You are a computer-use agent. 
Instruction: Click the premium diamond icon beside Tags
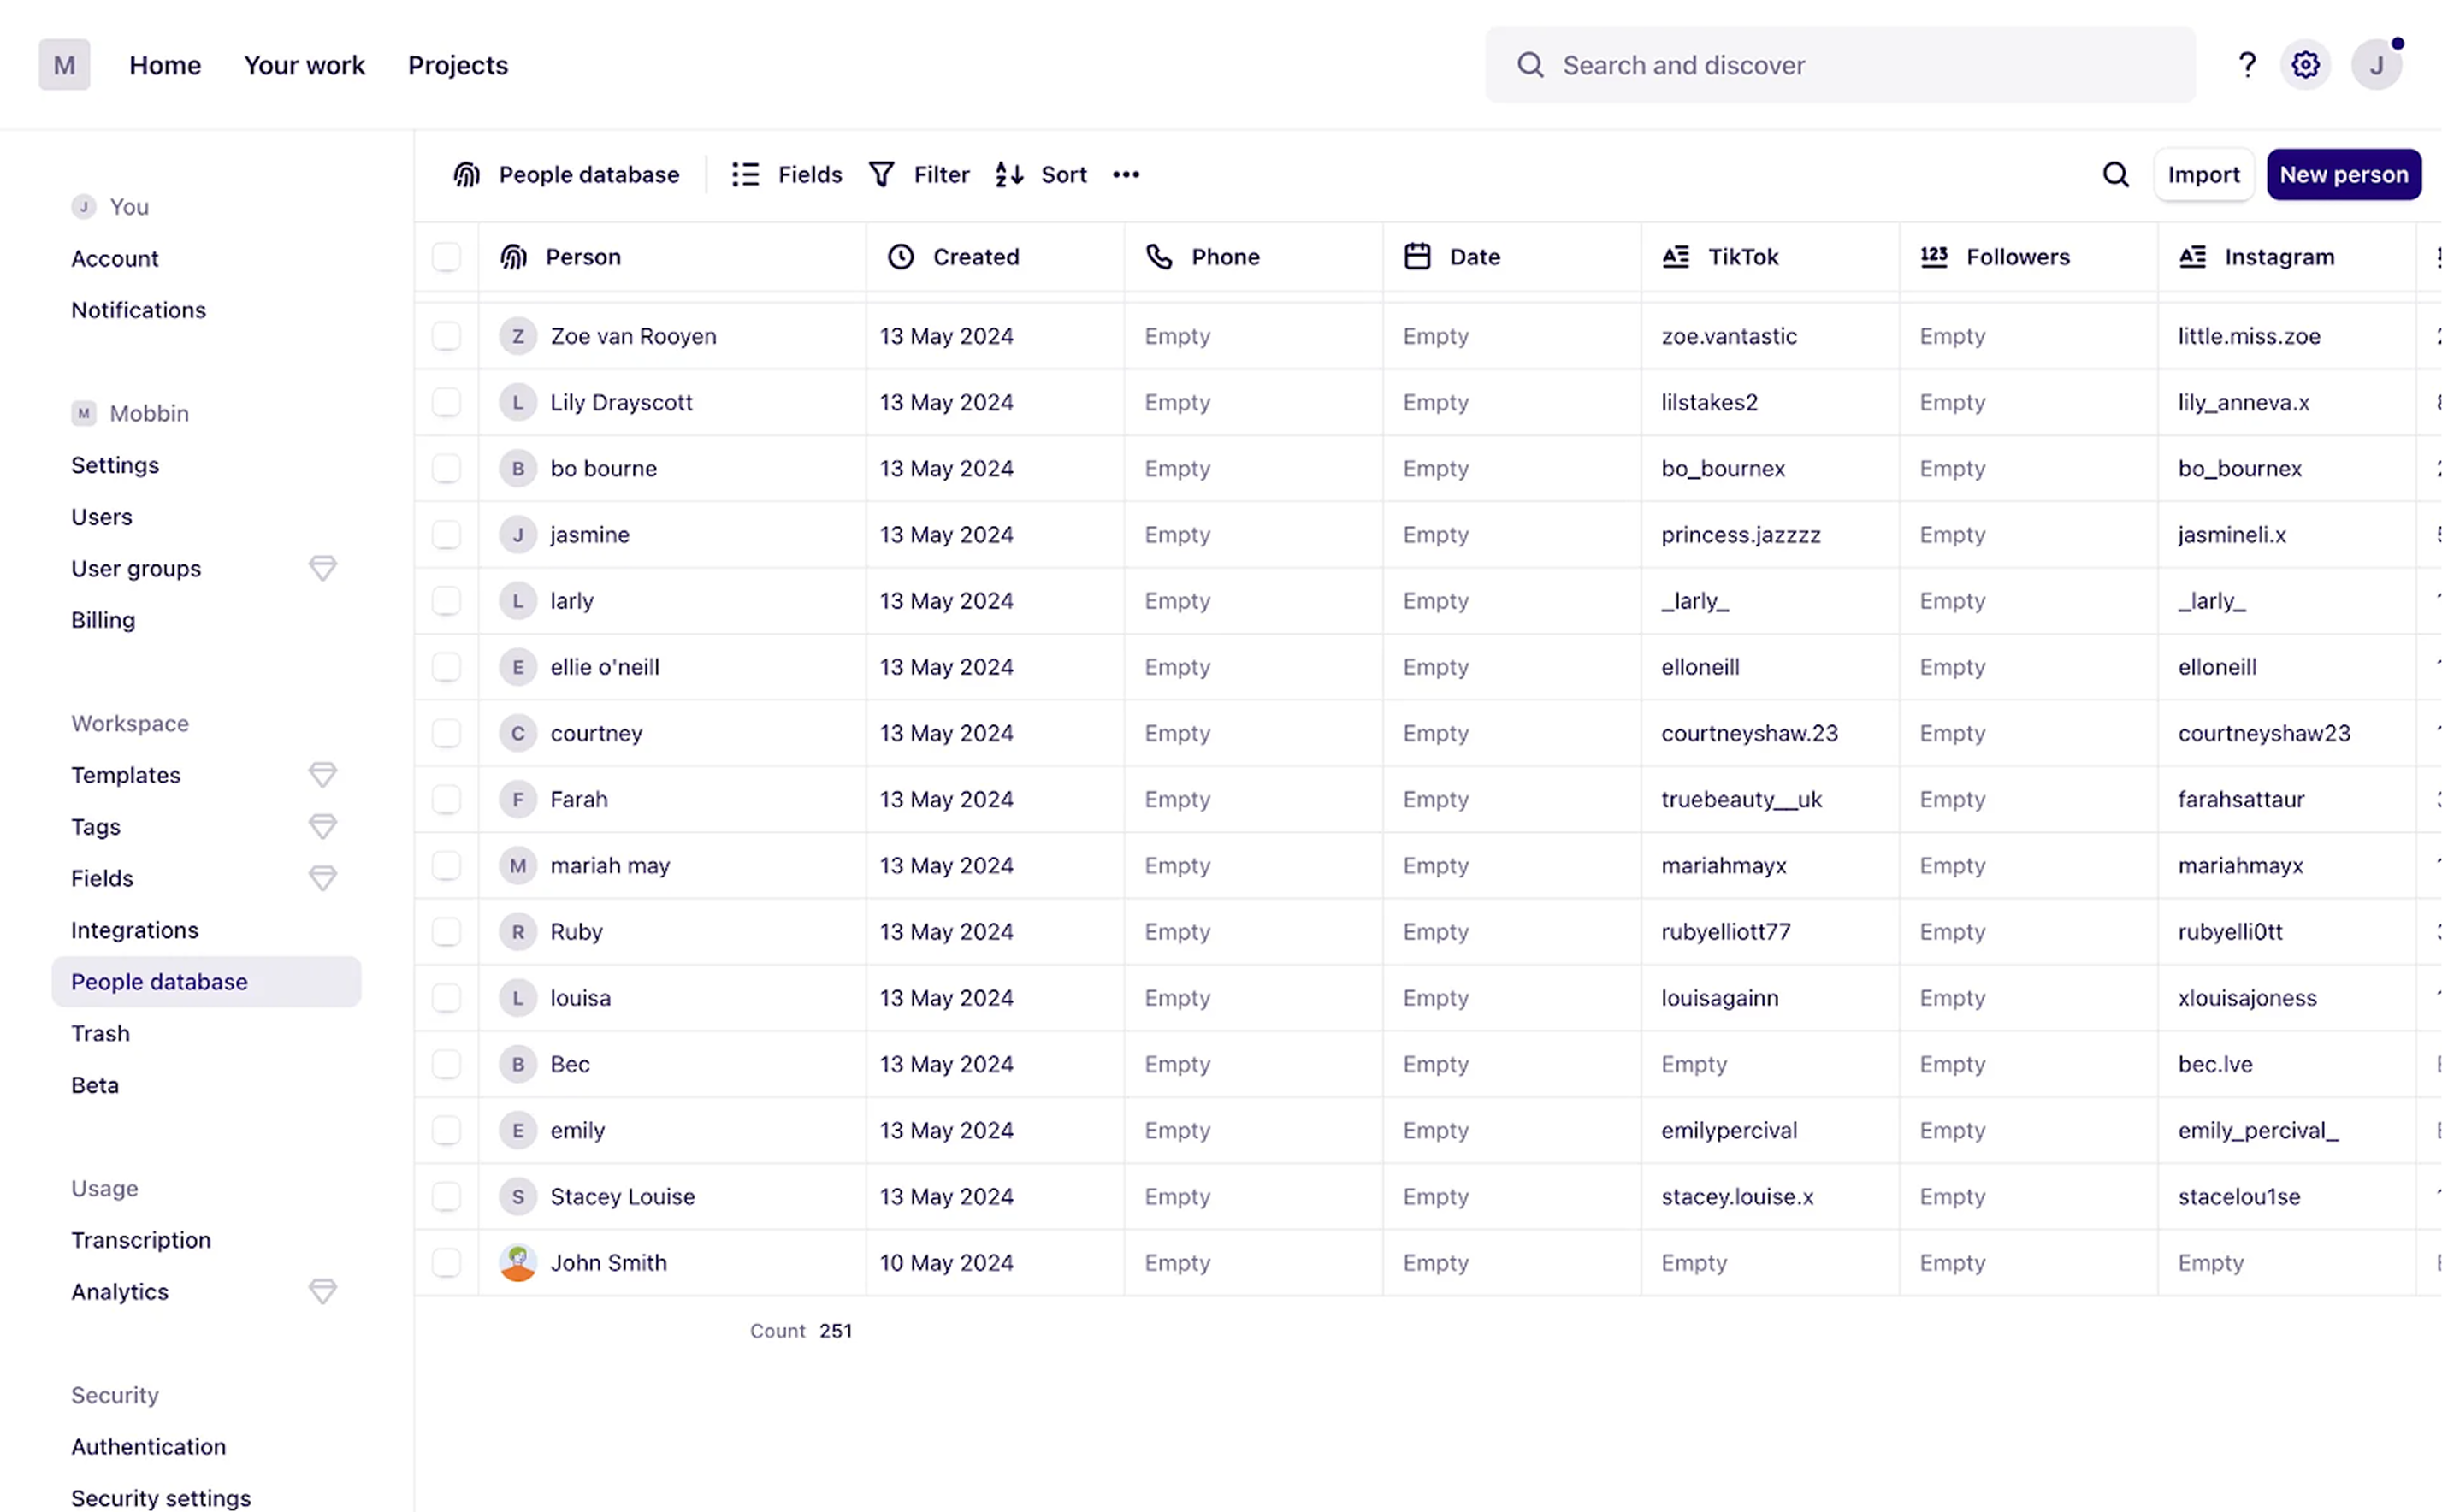pyautogui.click(x=322, y=827)
